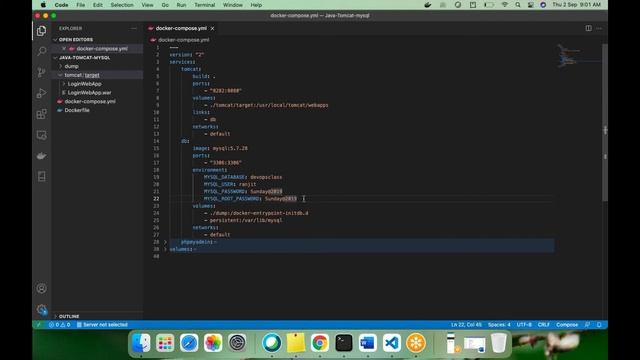The image size is (640, 360).
Task: Open the View menu
Action: pyautogui.click(x=147, y=5)
